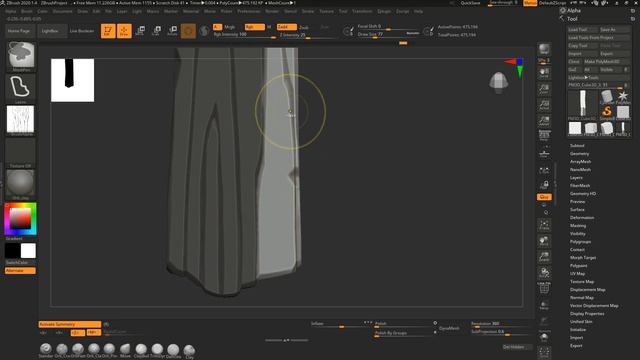Select the Clay brush on bottom shelf
Screen dimensions: 640x360
pos(189,350)
